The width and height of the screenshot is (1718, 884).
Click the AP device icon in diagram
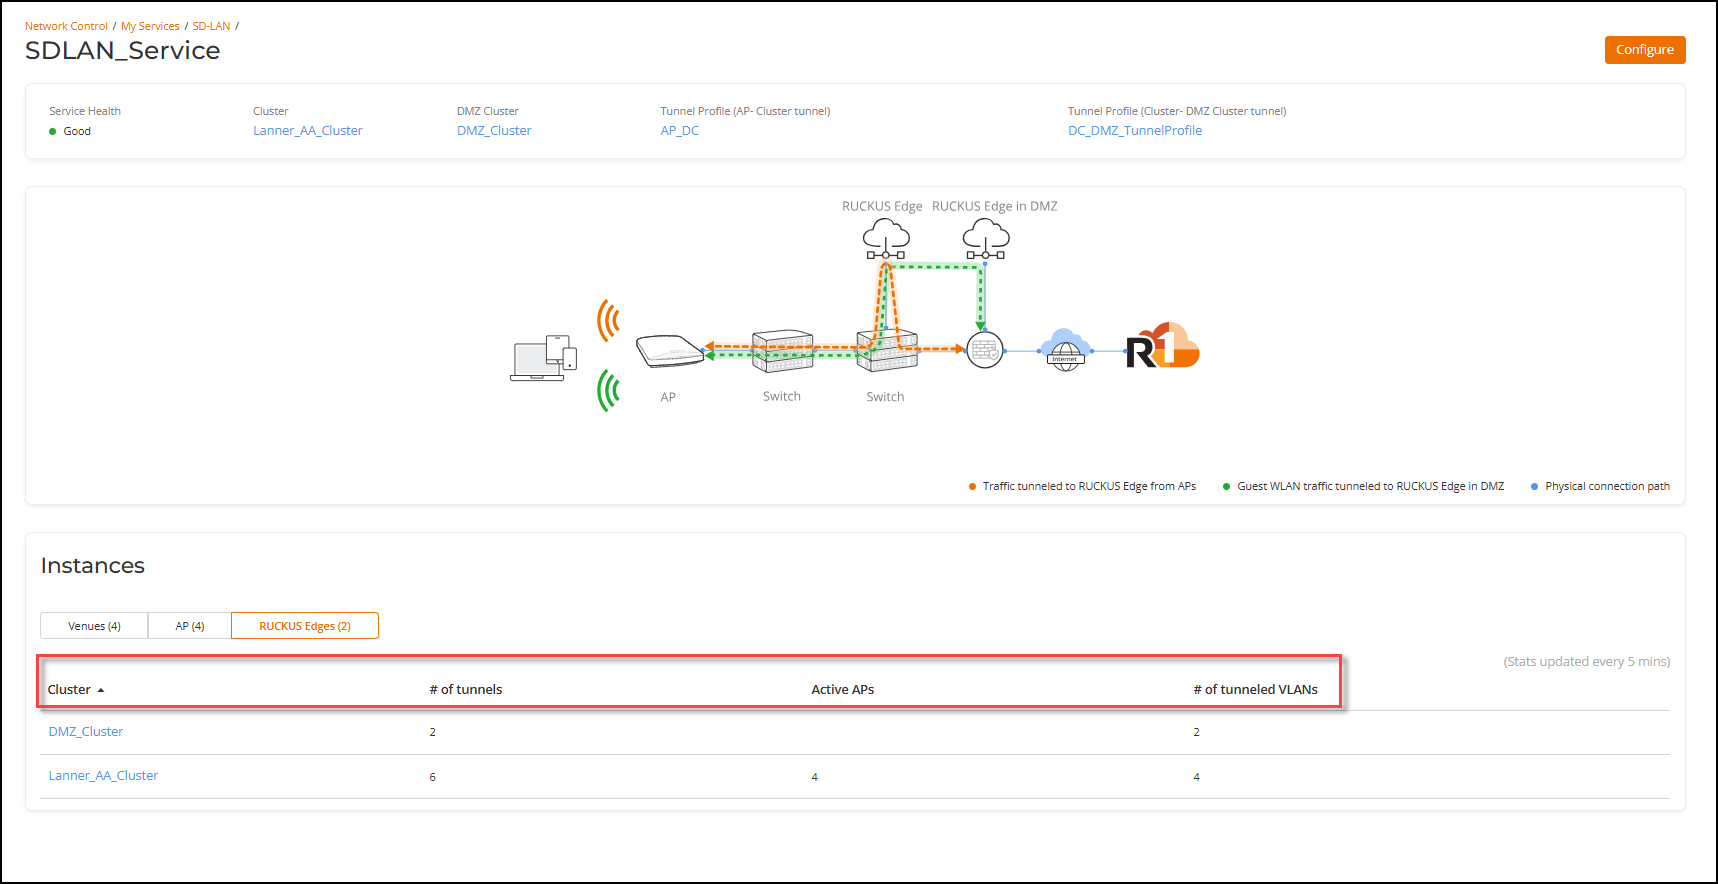(670, 351)
